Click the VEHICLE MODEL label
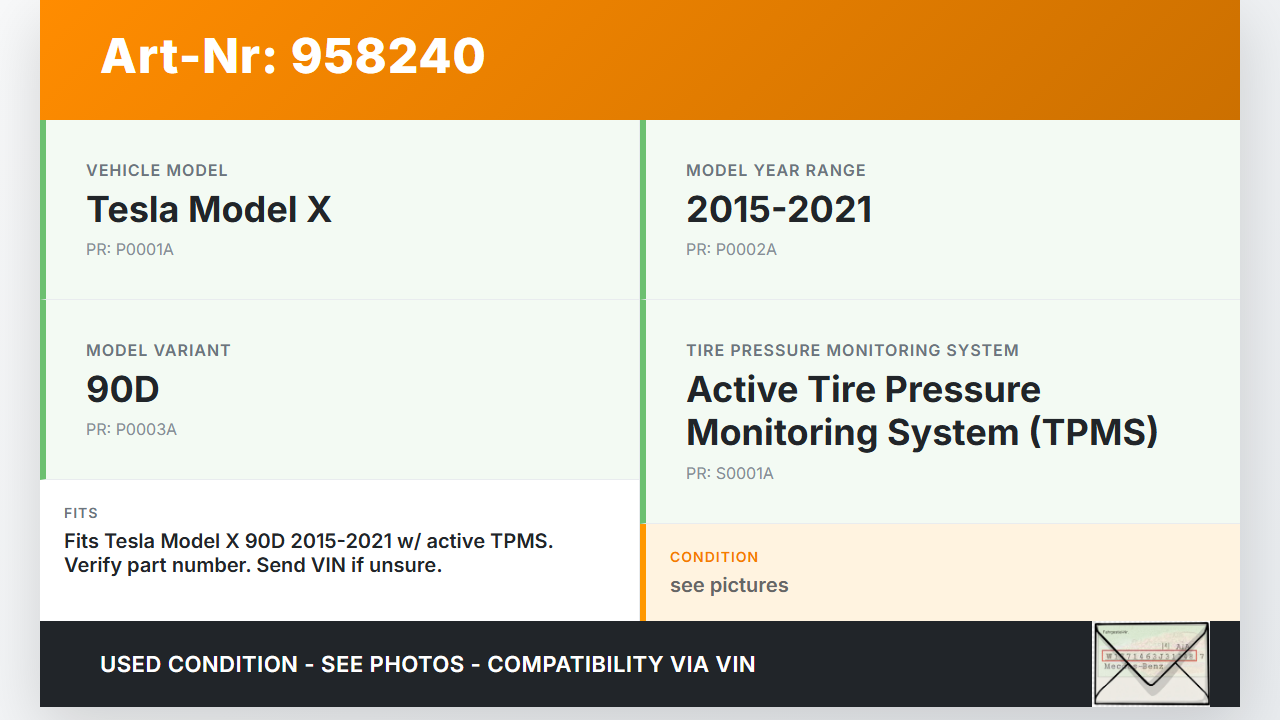Screen dimensions: 1280x720 pos(157,171)
